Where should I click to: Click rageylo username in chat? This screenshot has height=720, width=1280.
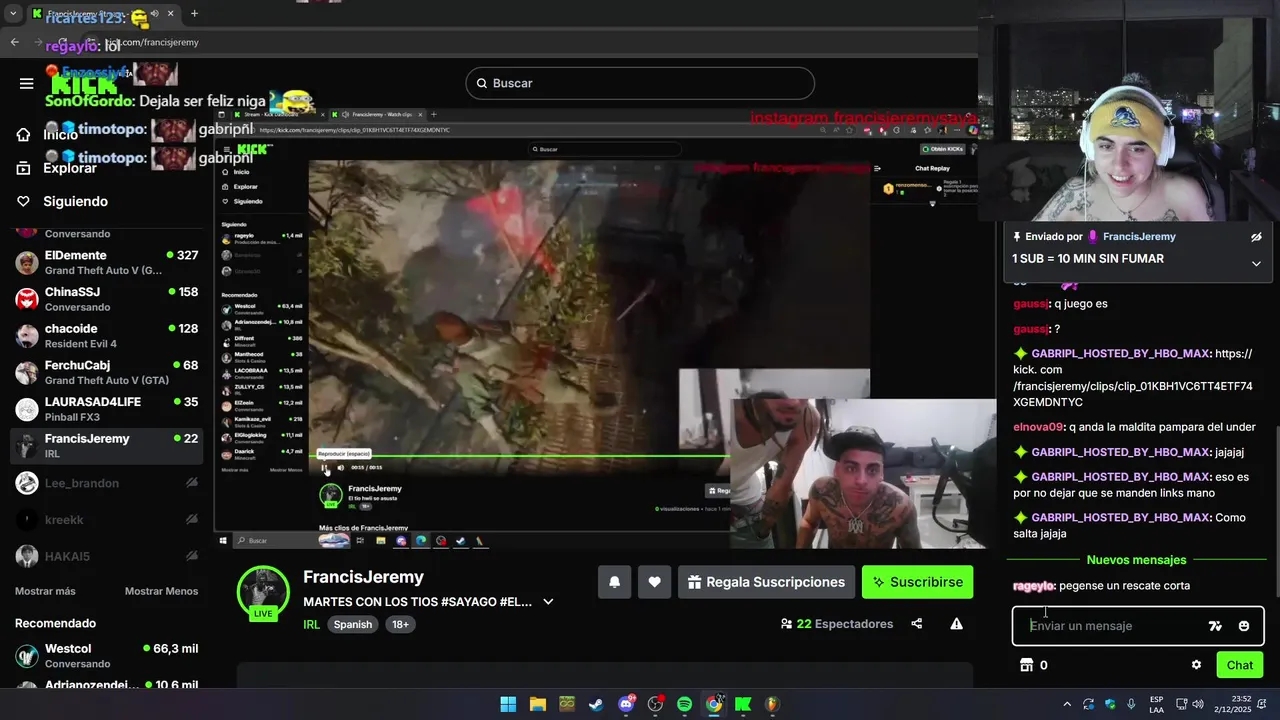coord(1033,586)
